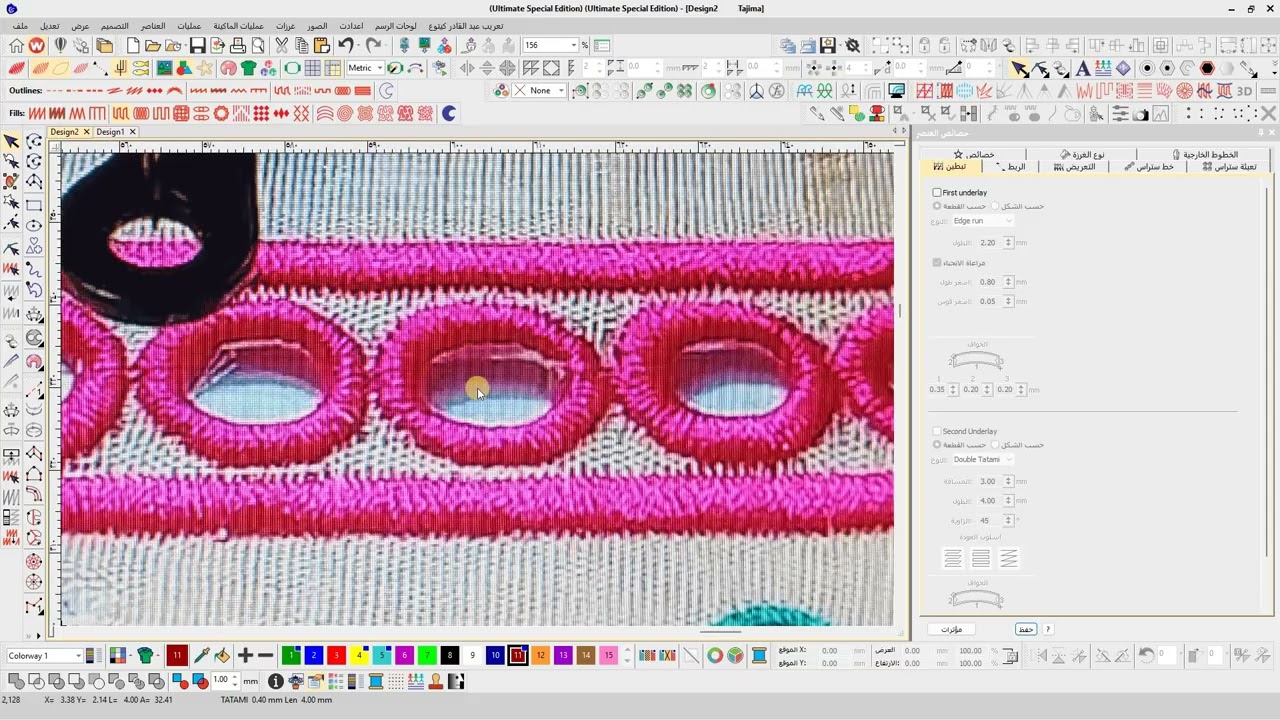Image resolution: width=1280 pixels, height=720 pixels.
Task: Save the design with the floppy disk icon
Action: tap(197, 45)
